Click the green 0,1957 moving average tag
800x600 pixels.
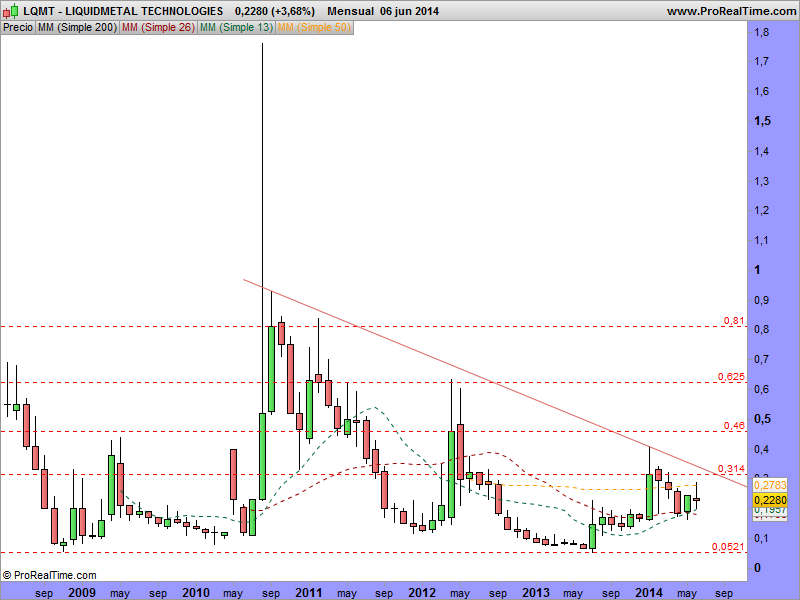click(770, 510)
